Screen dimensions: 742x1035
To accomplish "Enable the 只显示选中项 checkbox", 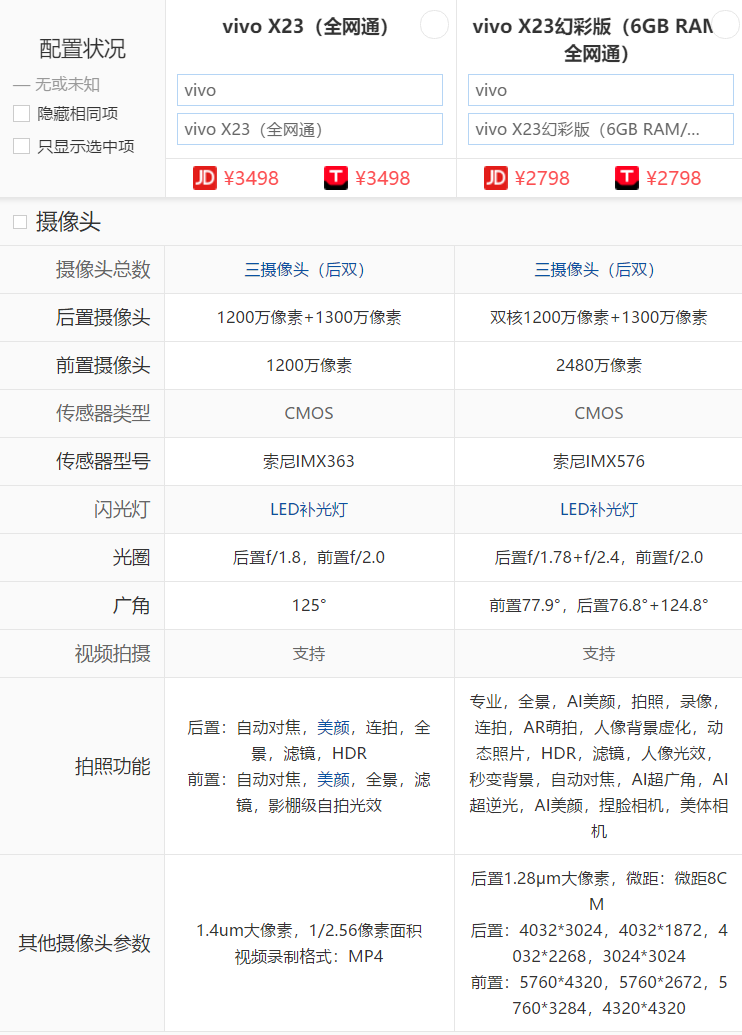I will [22, 146].
